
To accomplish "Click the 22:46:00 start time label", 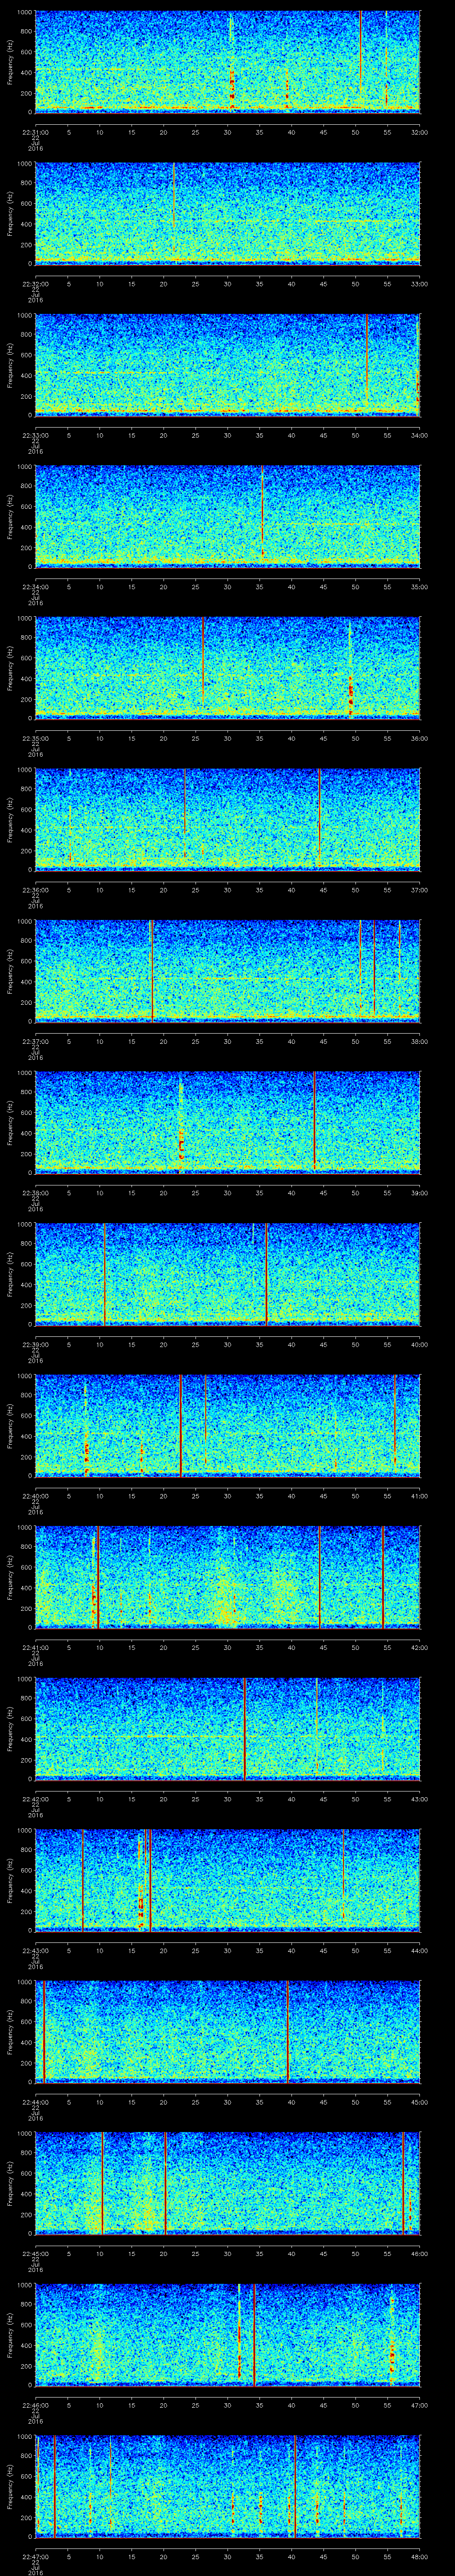I will pyautogui.click(x=36, y=2405).
